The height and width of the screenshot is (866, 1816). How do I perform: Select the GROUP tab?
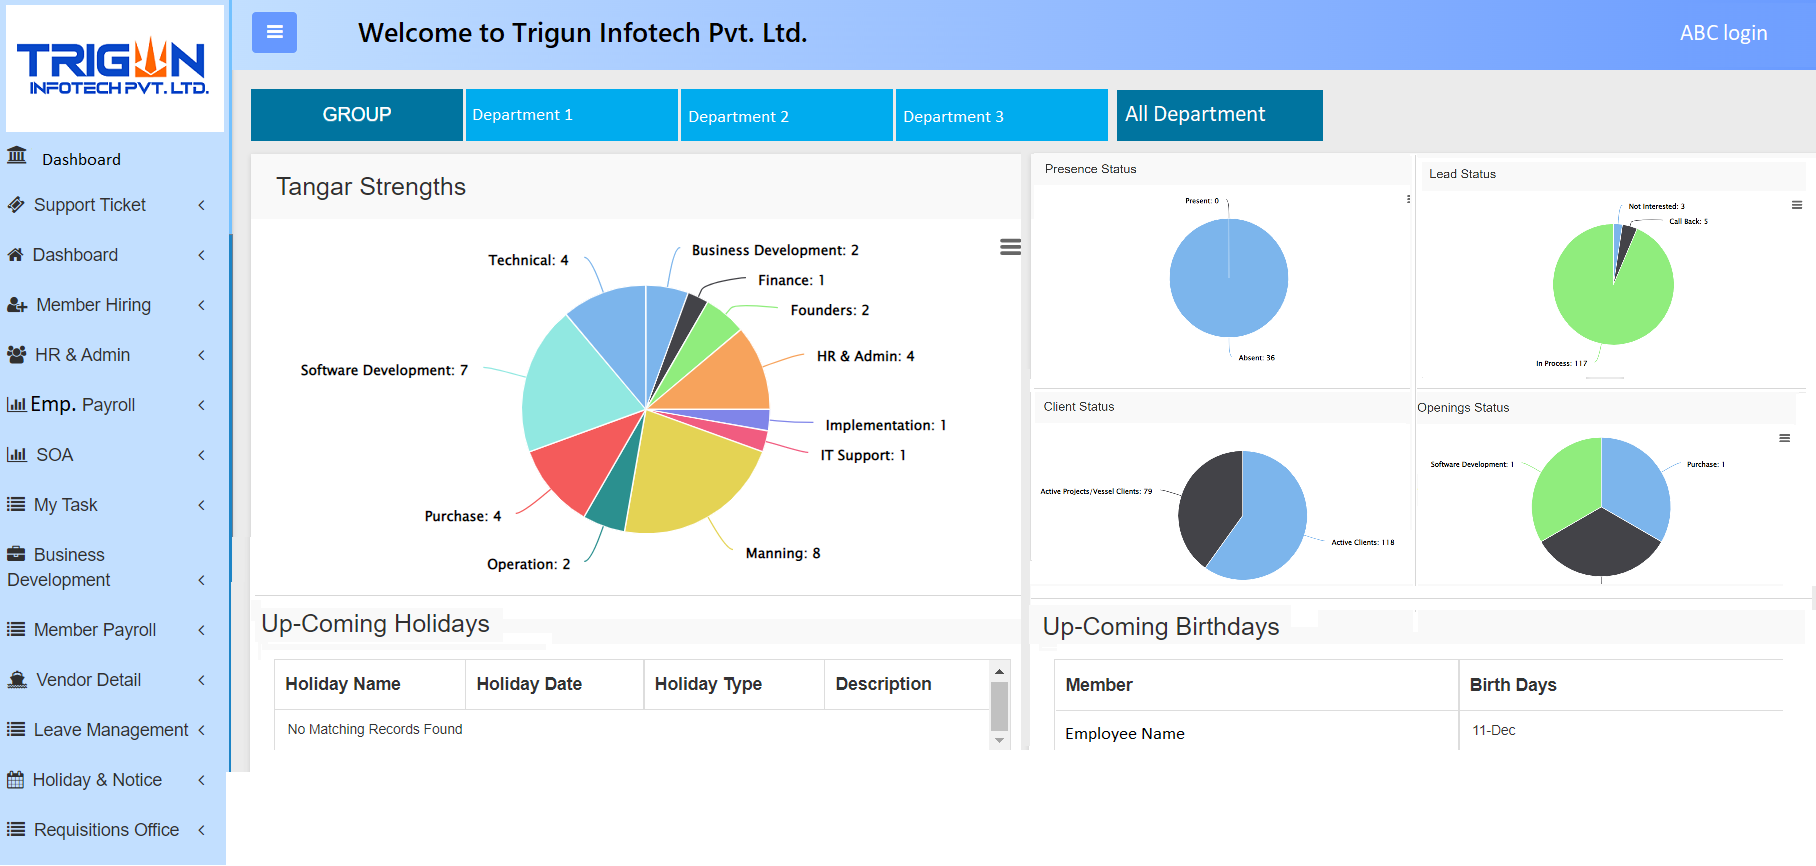[357, 115]
